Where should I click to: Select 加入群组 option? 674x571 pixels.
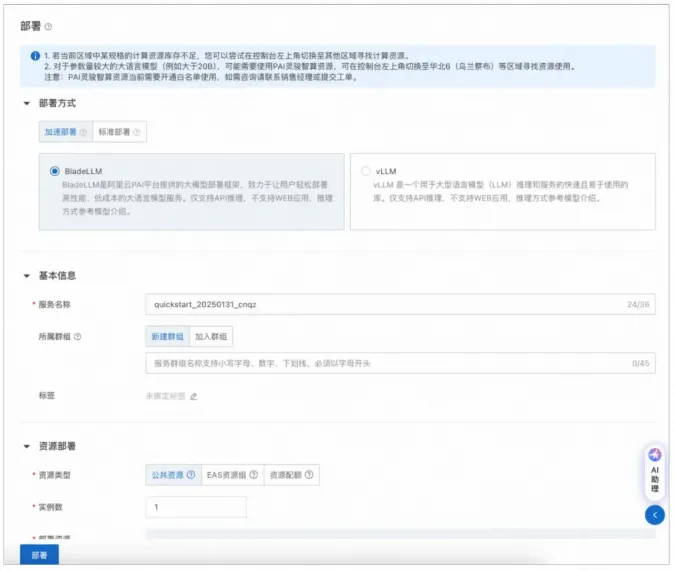pos(211,336)
